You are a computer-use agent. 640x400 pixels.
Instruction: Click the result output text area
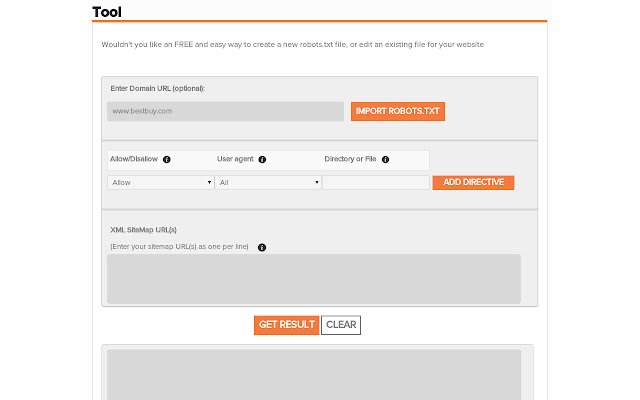point(314,375)
